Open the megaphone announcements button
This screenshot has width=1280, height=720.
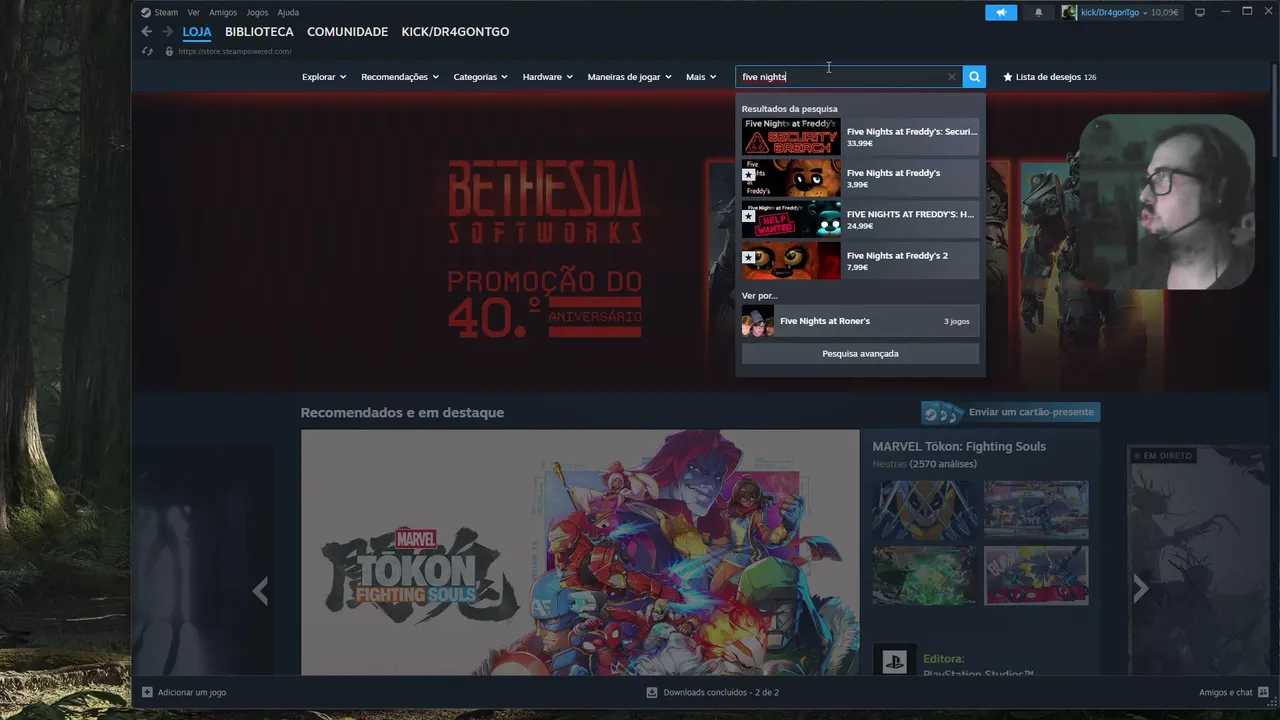coord(1001,12)
